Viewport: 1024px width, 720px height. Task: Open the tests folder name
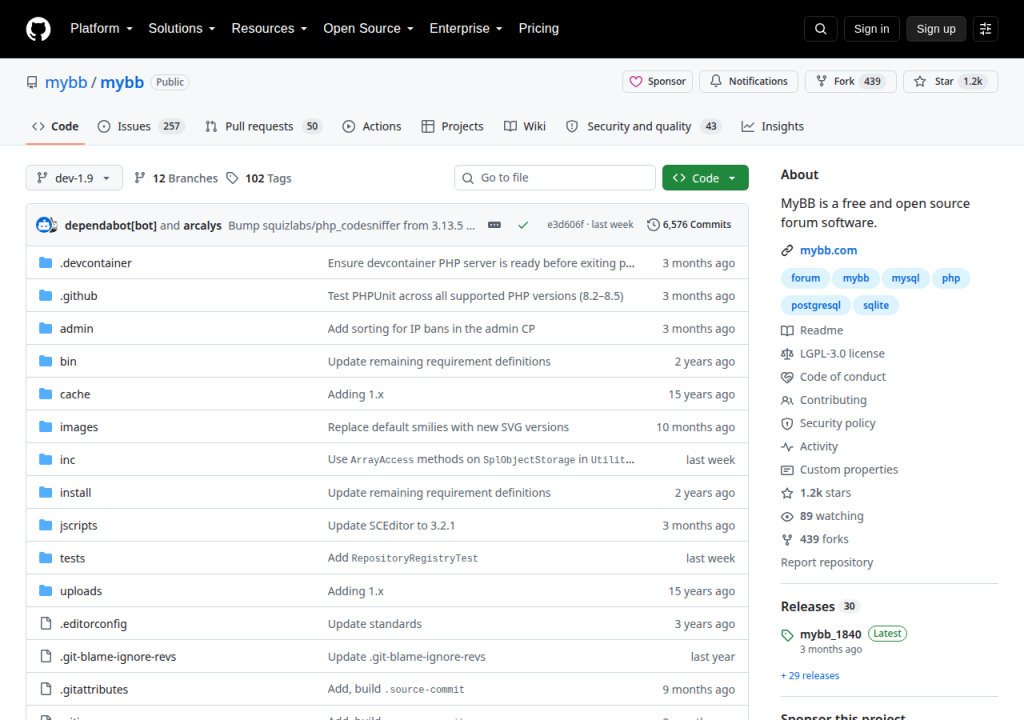point(72,558)
